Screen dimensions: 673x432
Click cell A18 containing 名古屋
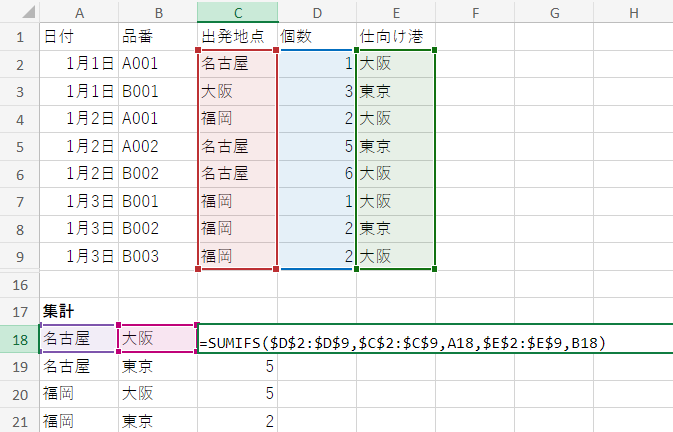pos(79,339)
